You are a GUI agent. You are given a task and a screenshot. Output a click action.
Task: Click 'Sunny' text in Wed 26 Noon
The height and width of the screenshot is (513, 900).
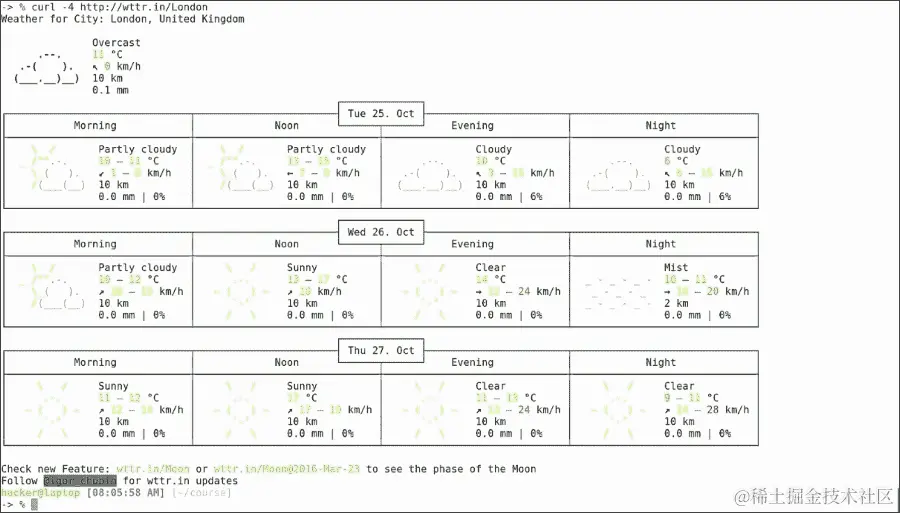coord(302,267)
